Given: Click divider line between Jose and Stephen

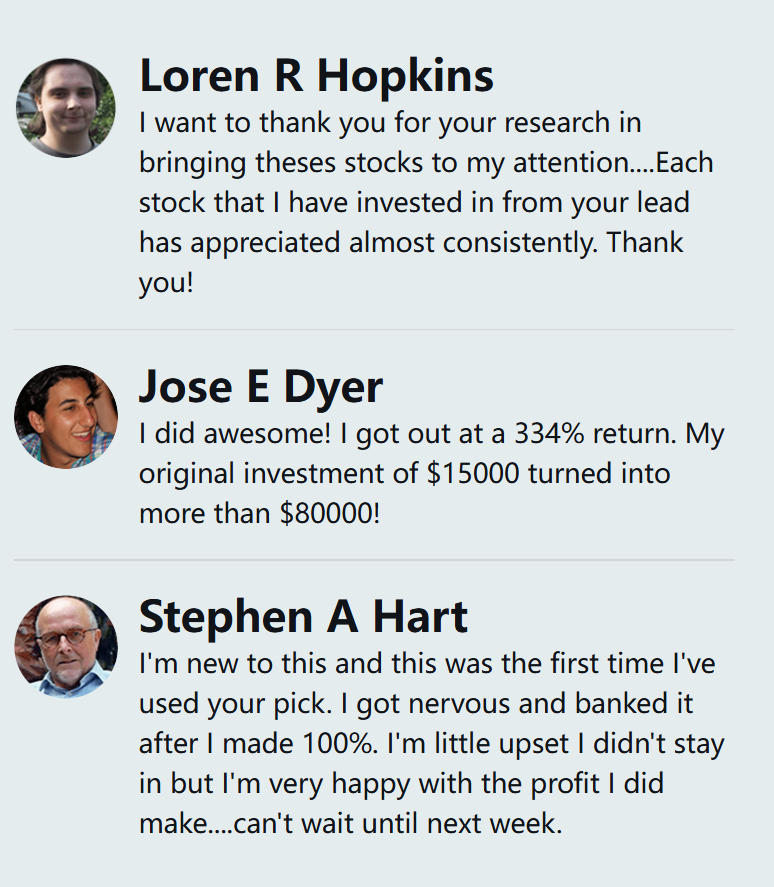Looking at the screenshot, I should [373, 560].
